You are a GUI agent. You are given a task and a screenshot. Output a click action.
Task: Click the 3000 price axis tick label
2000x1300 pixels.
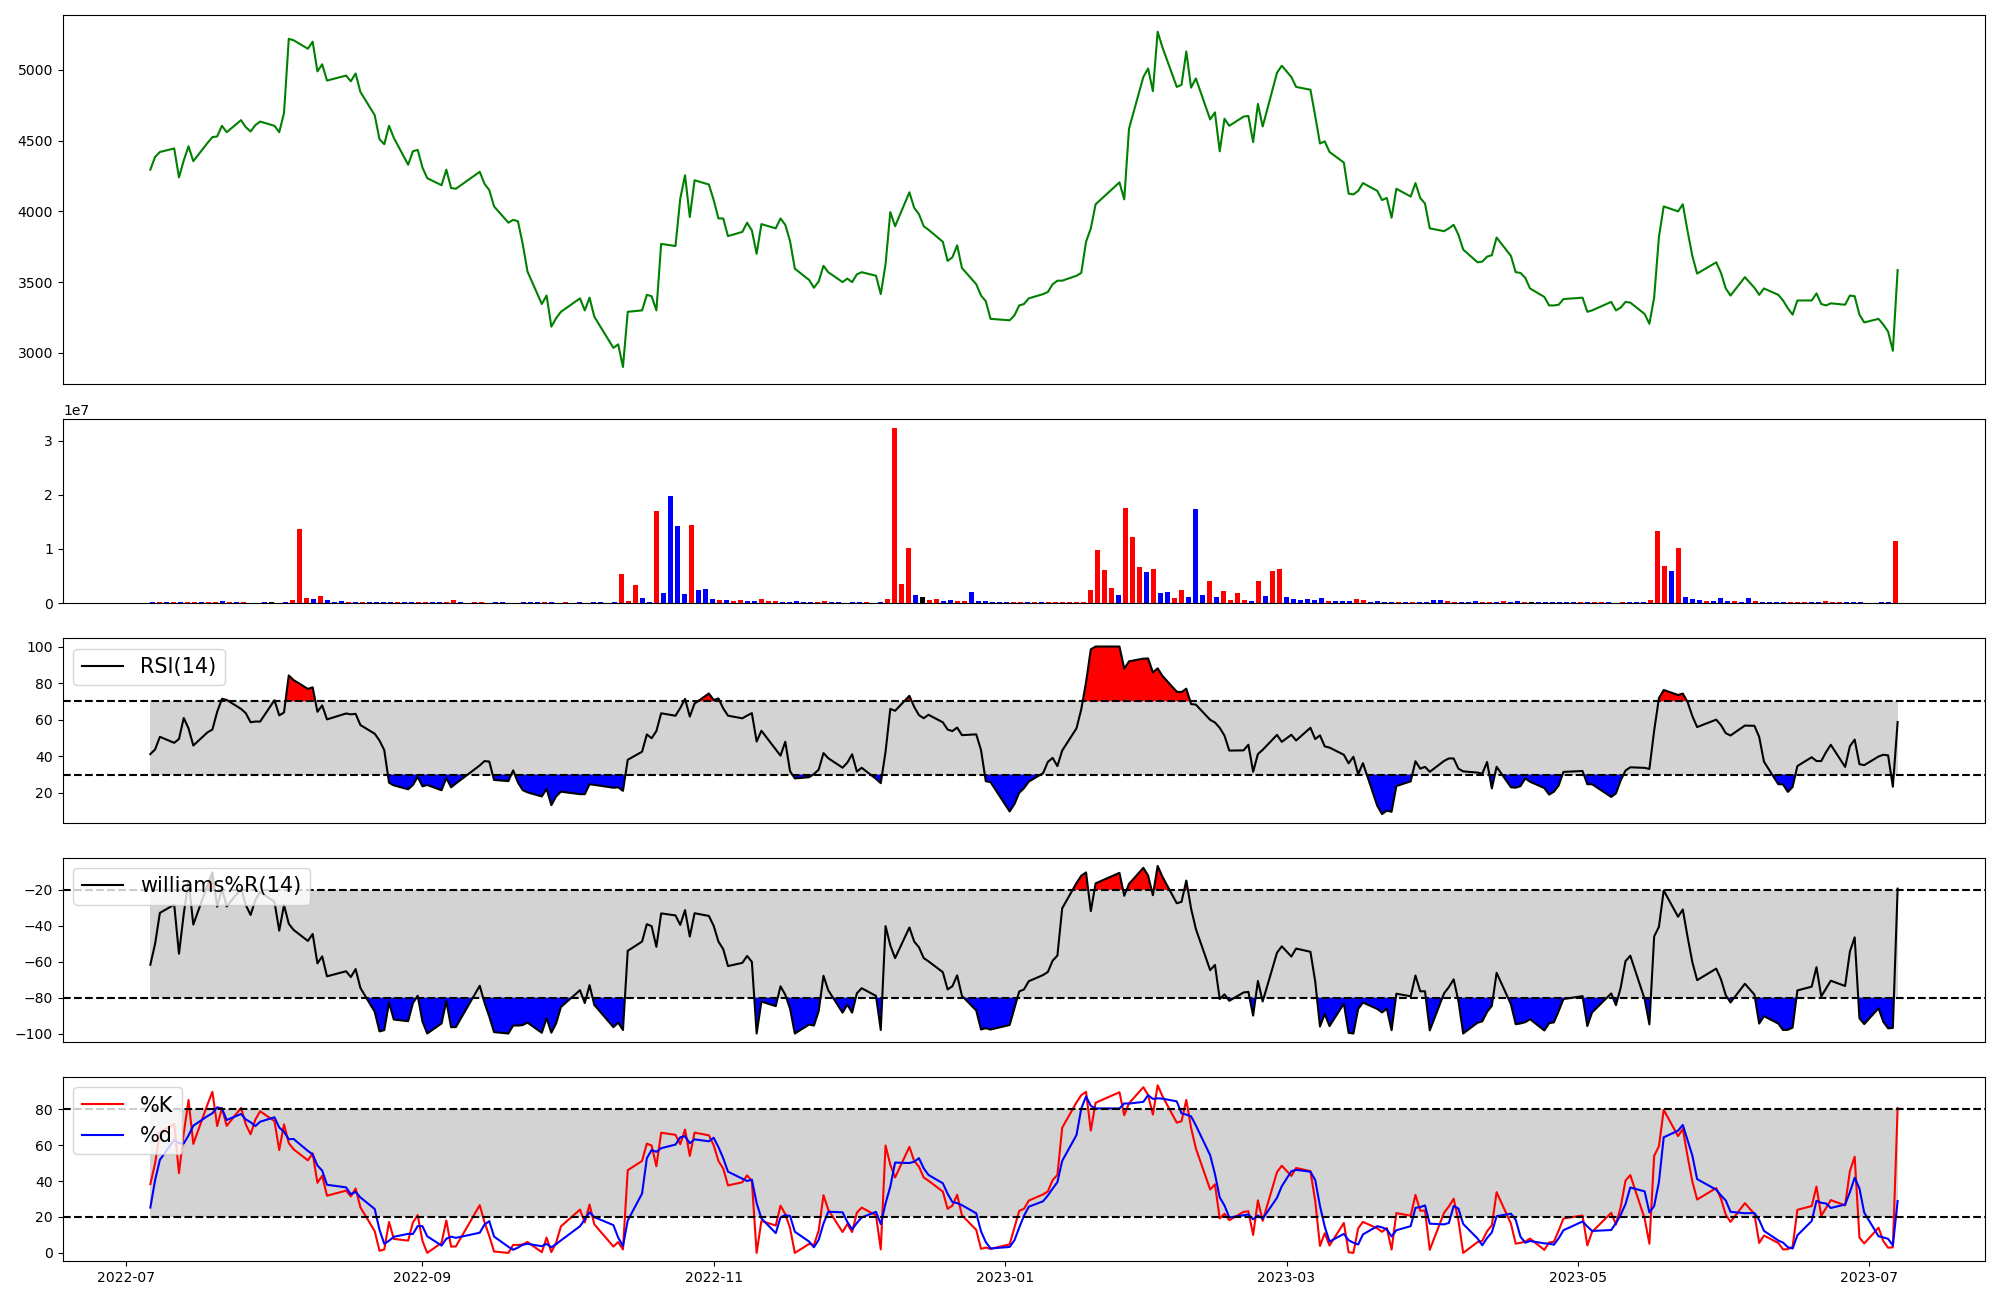35,353
